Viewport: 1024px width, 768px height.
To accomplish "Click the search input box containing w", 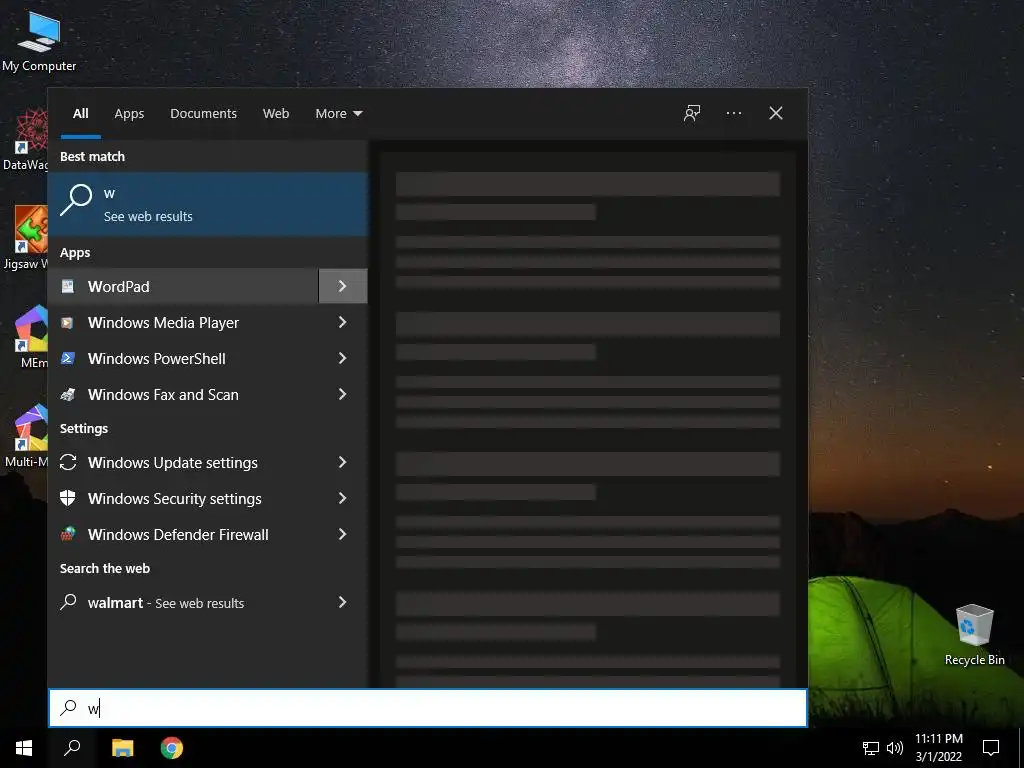I will [428, 708].
